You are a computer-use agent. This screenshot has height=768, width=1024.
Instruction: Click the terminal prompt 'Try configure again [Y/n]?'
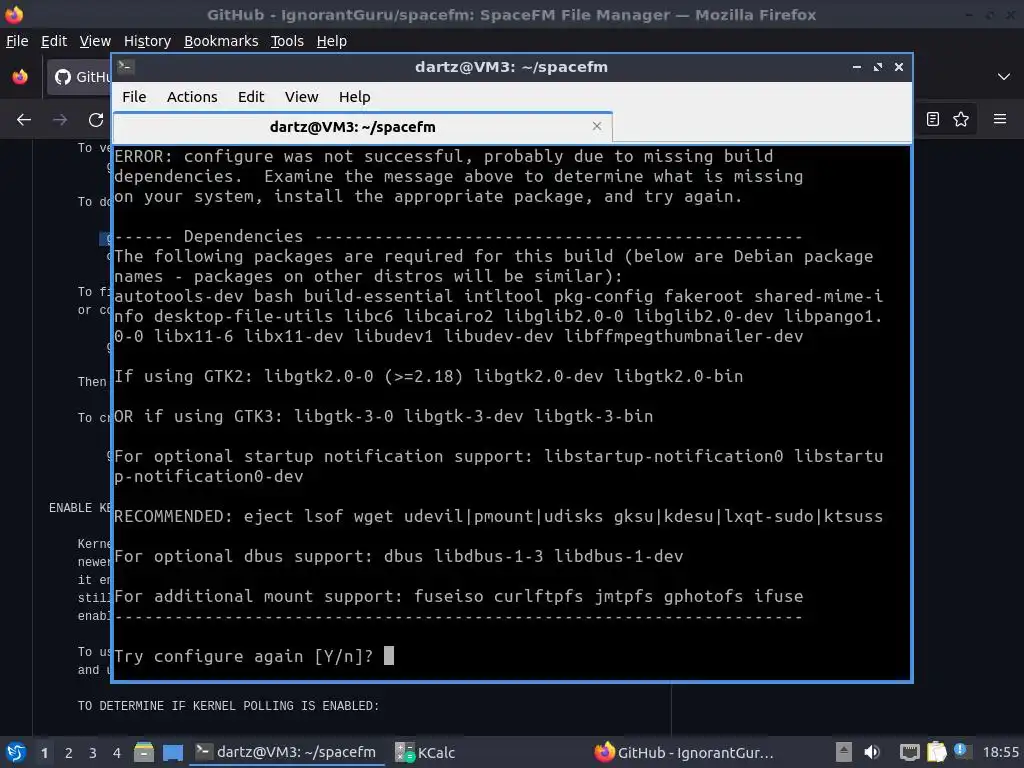[x=244, y=656]
